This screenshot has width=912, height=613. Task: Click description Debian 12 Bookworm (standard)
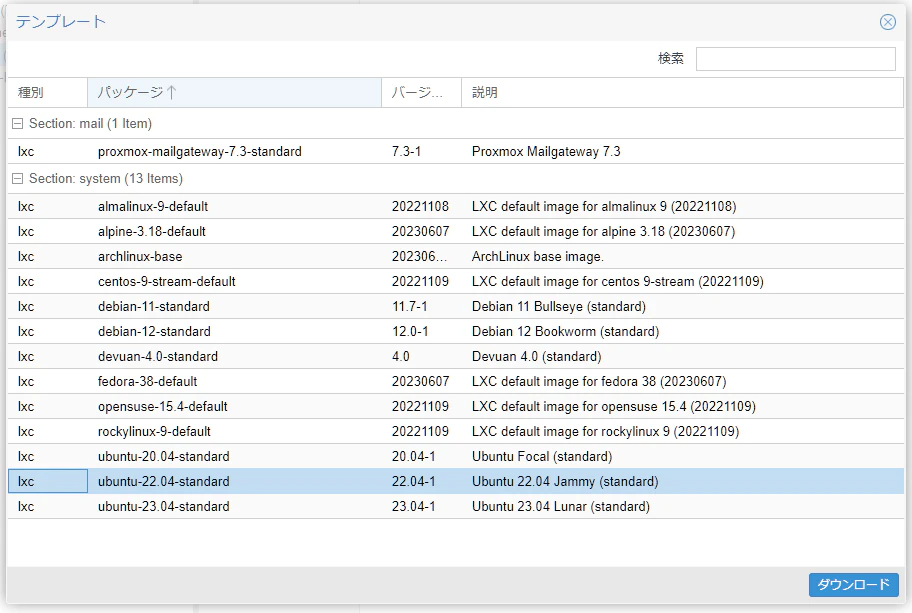565,332
